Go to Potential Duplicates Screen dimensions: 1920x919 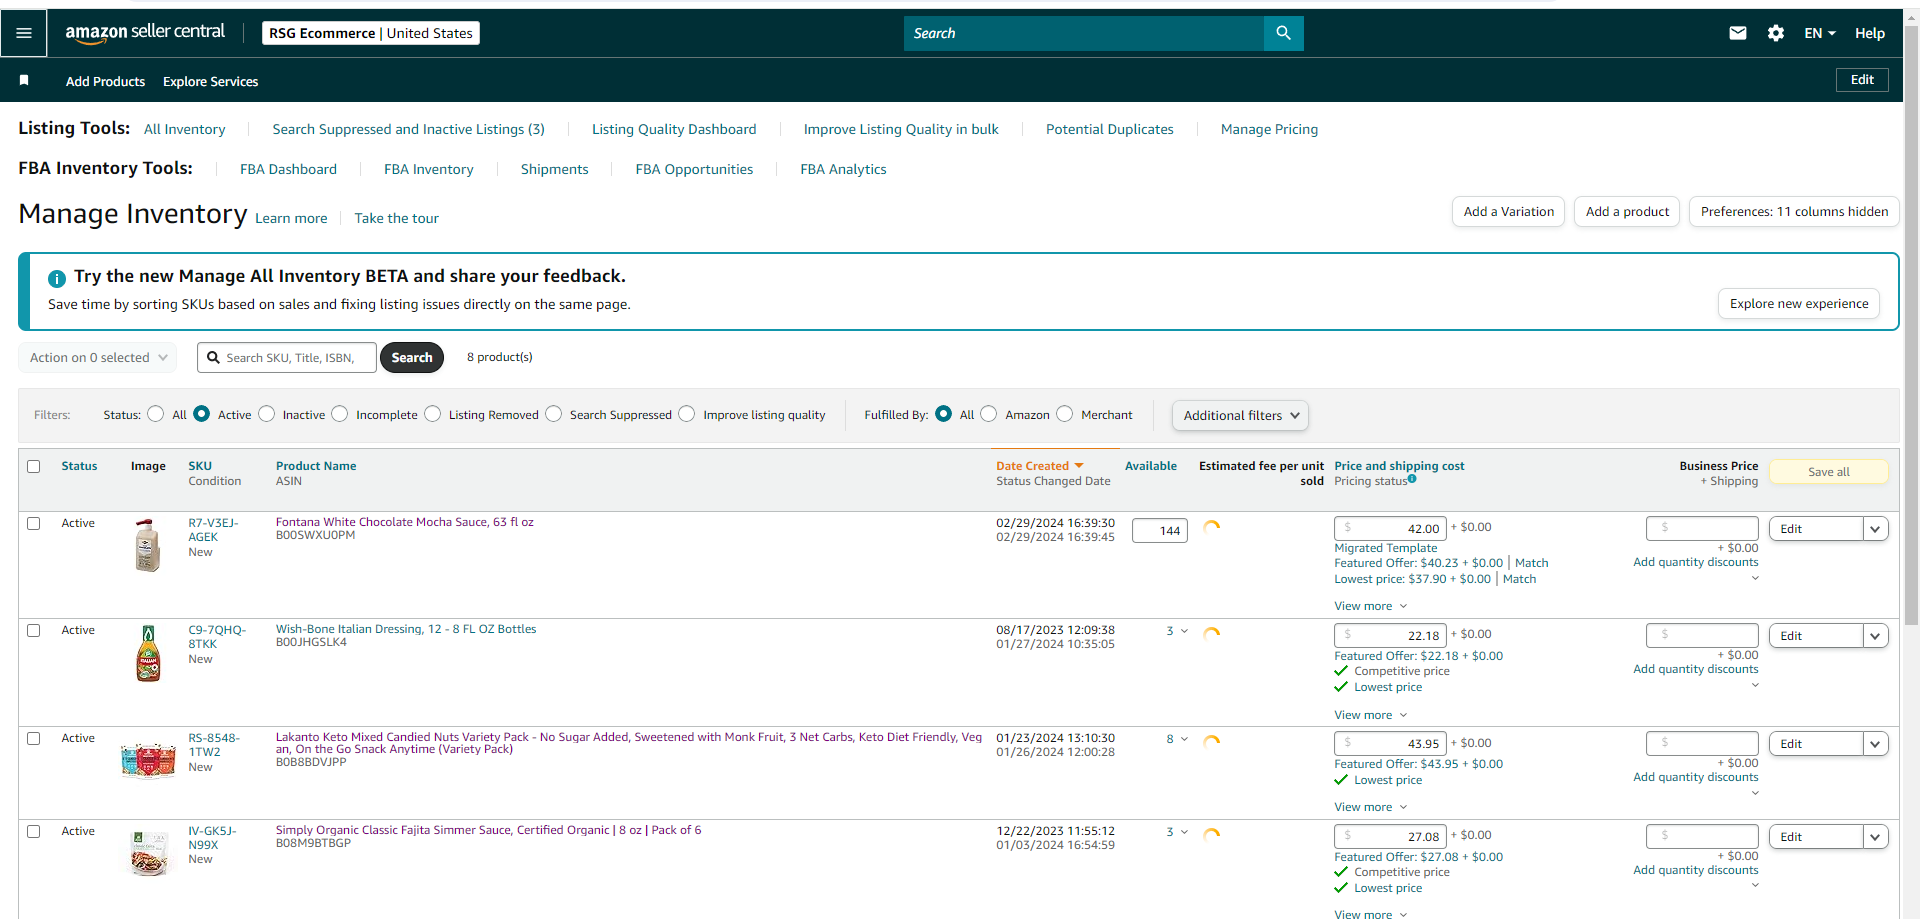[1110, 129]
